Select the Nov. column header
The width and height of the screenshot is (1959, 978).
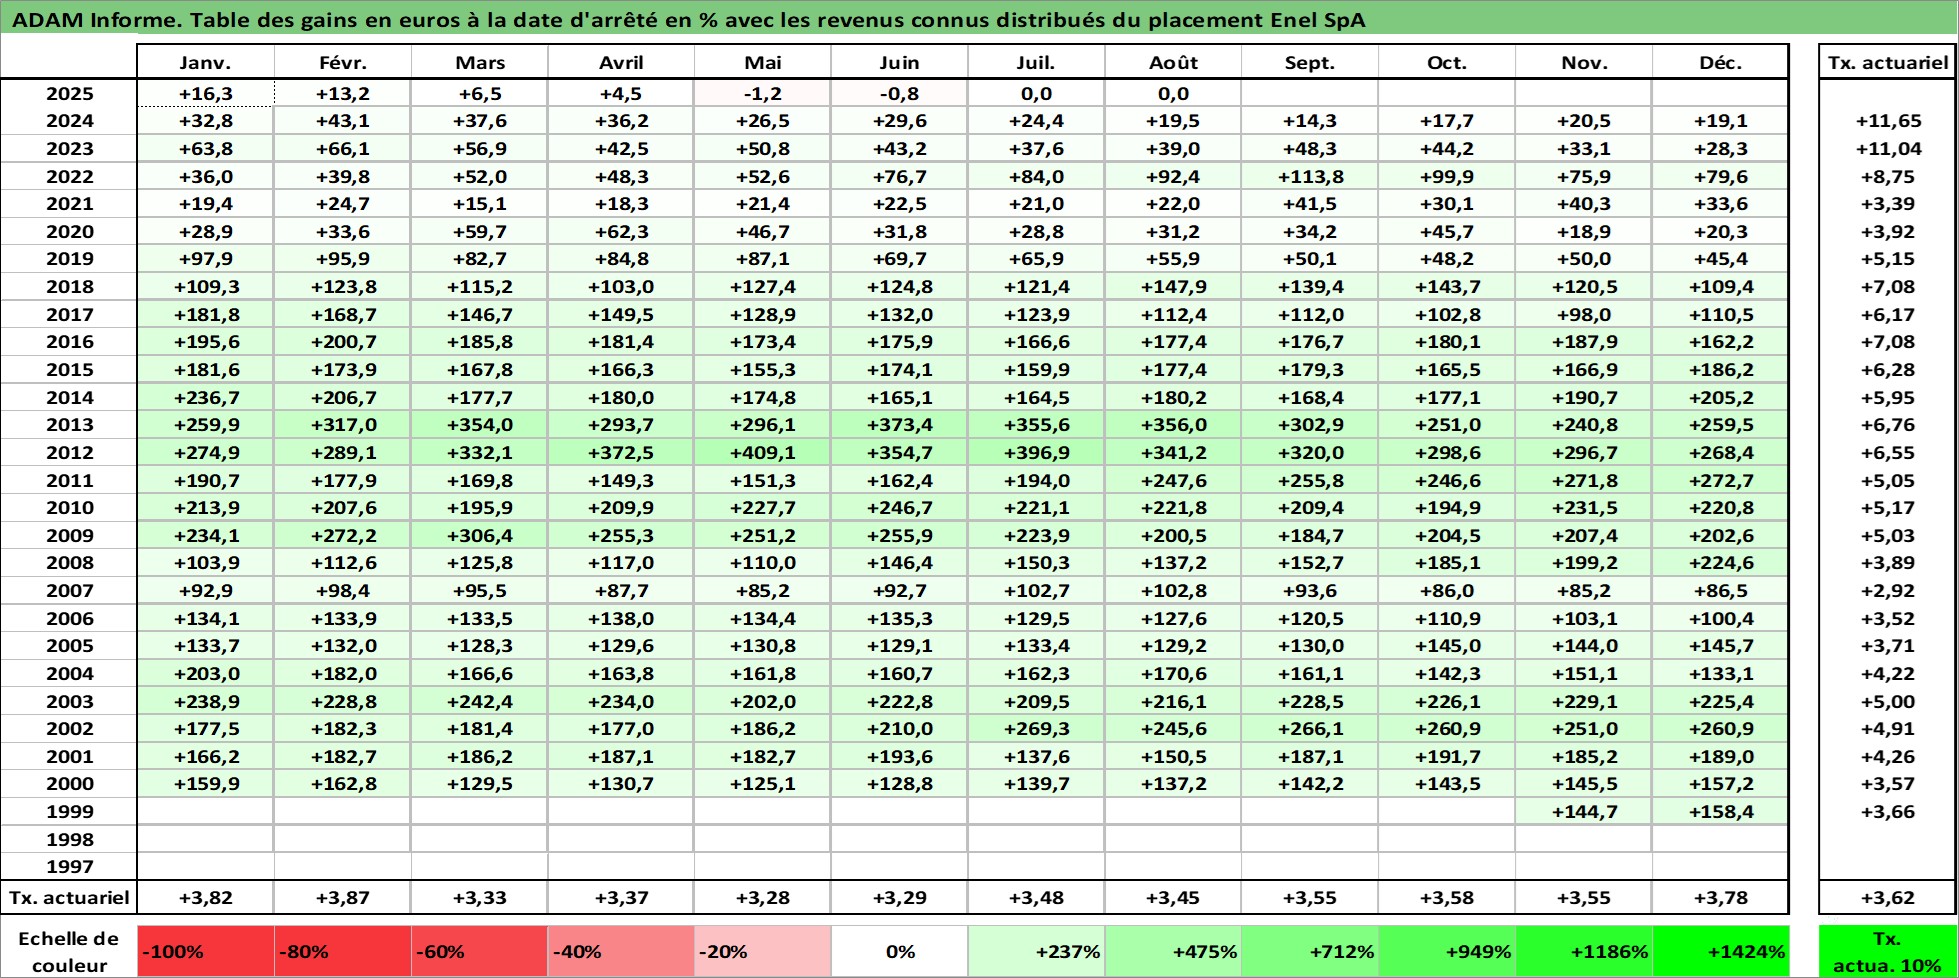(x=1583, y=62)
